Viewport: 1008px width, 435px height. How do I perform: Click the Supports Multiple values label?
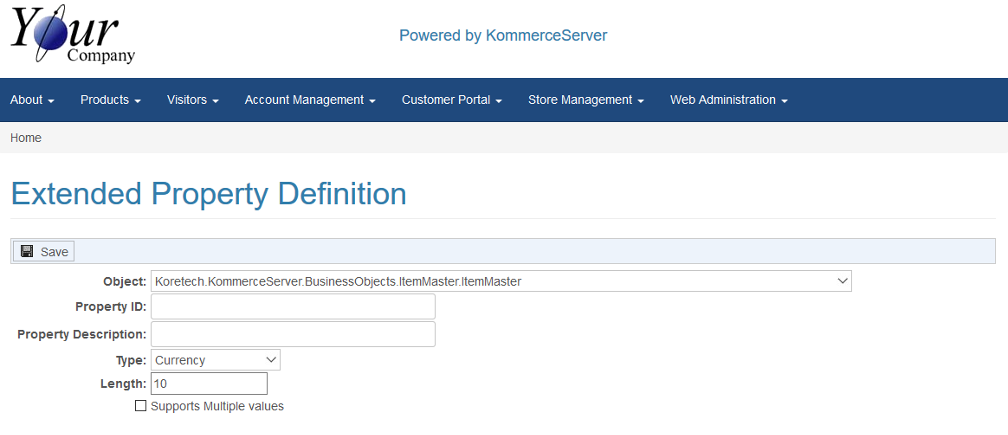coord(217,407)
